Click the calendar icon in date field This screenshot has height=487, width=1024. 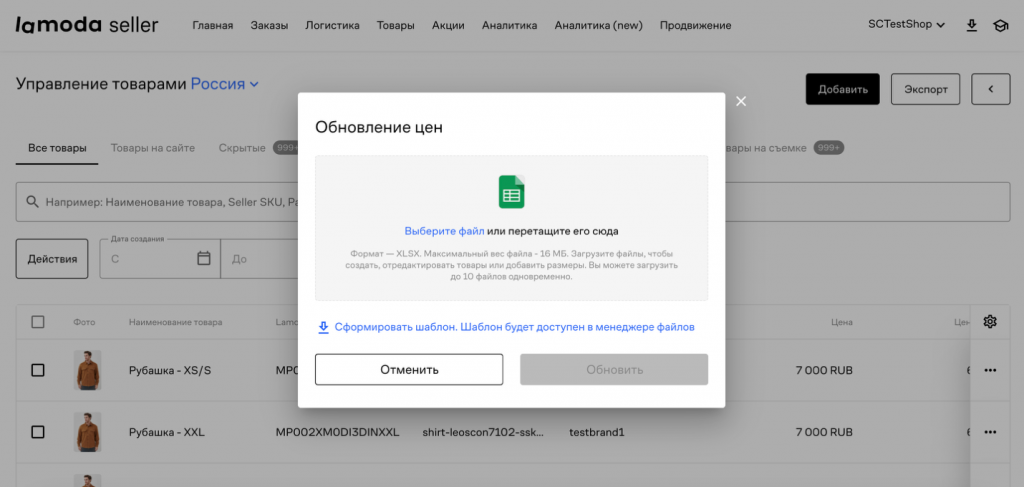pyautogui.click(x=204, y=258)
